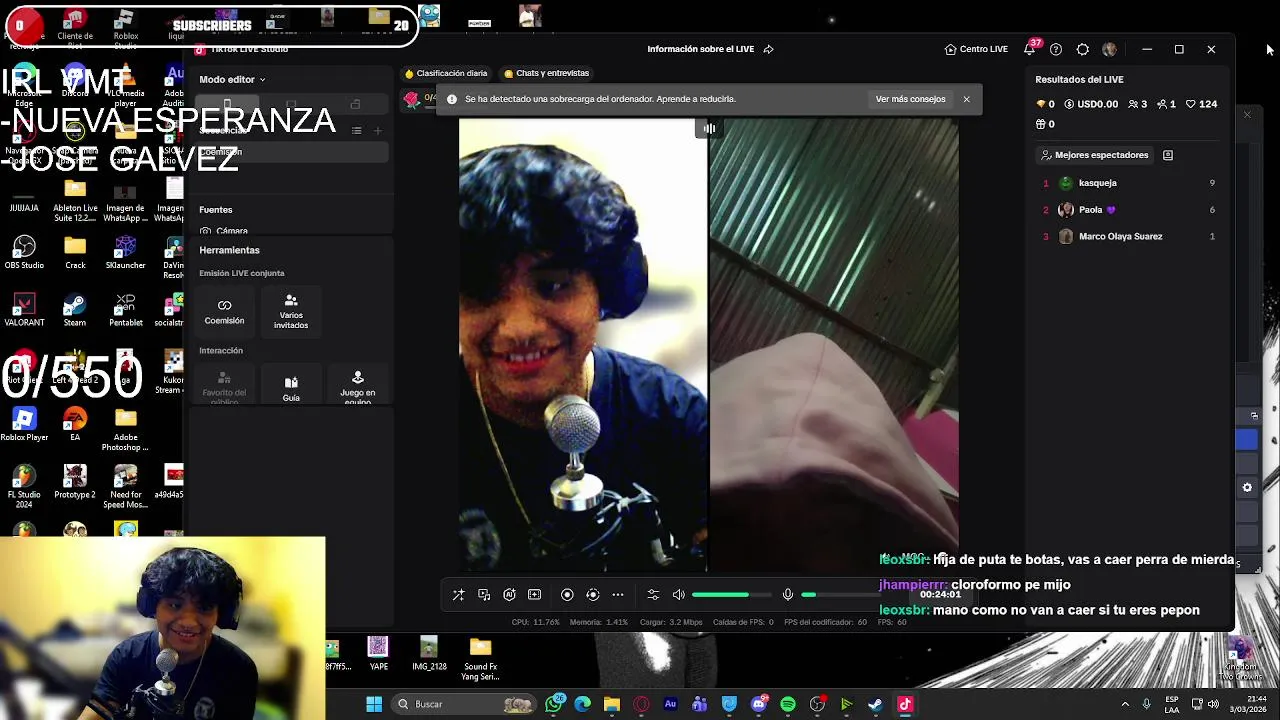Screen dimensions: 1280x720
Task: Click the likes count 124
Action: [1200, 104]
